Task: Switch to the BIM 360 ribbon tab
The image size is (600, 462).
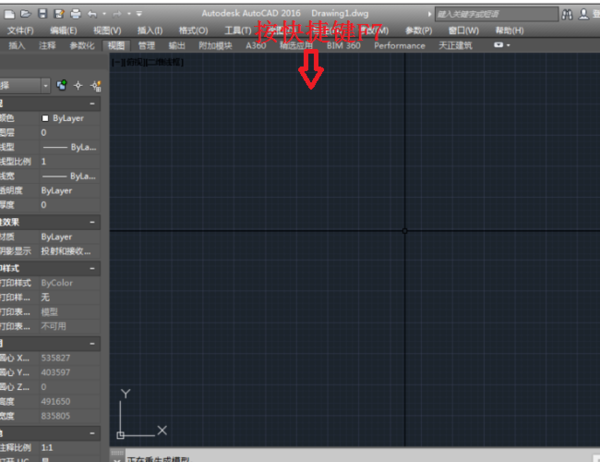Action: point(343,46)
